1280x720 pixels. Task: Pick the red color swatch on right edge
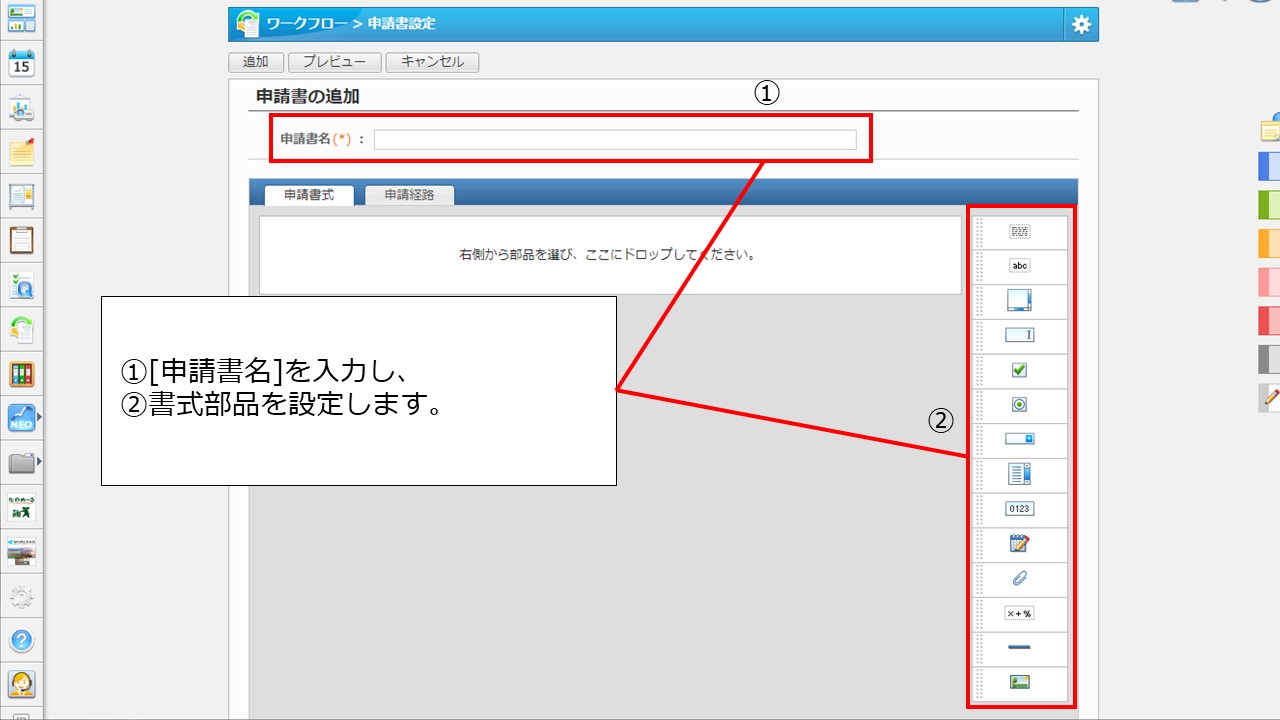[x=1269, y=320]
